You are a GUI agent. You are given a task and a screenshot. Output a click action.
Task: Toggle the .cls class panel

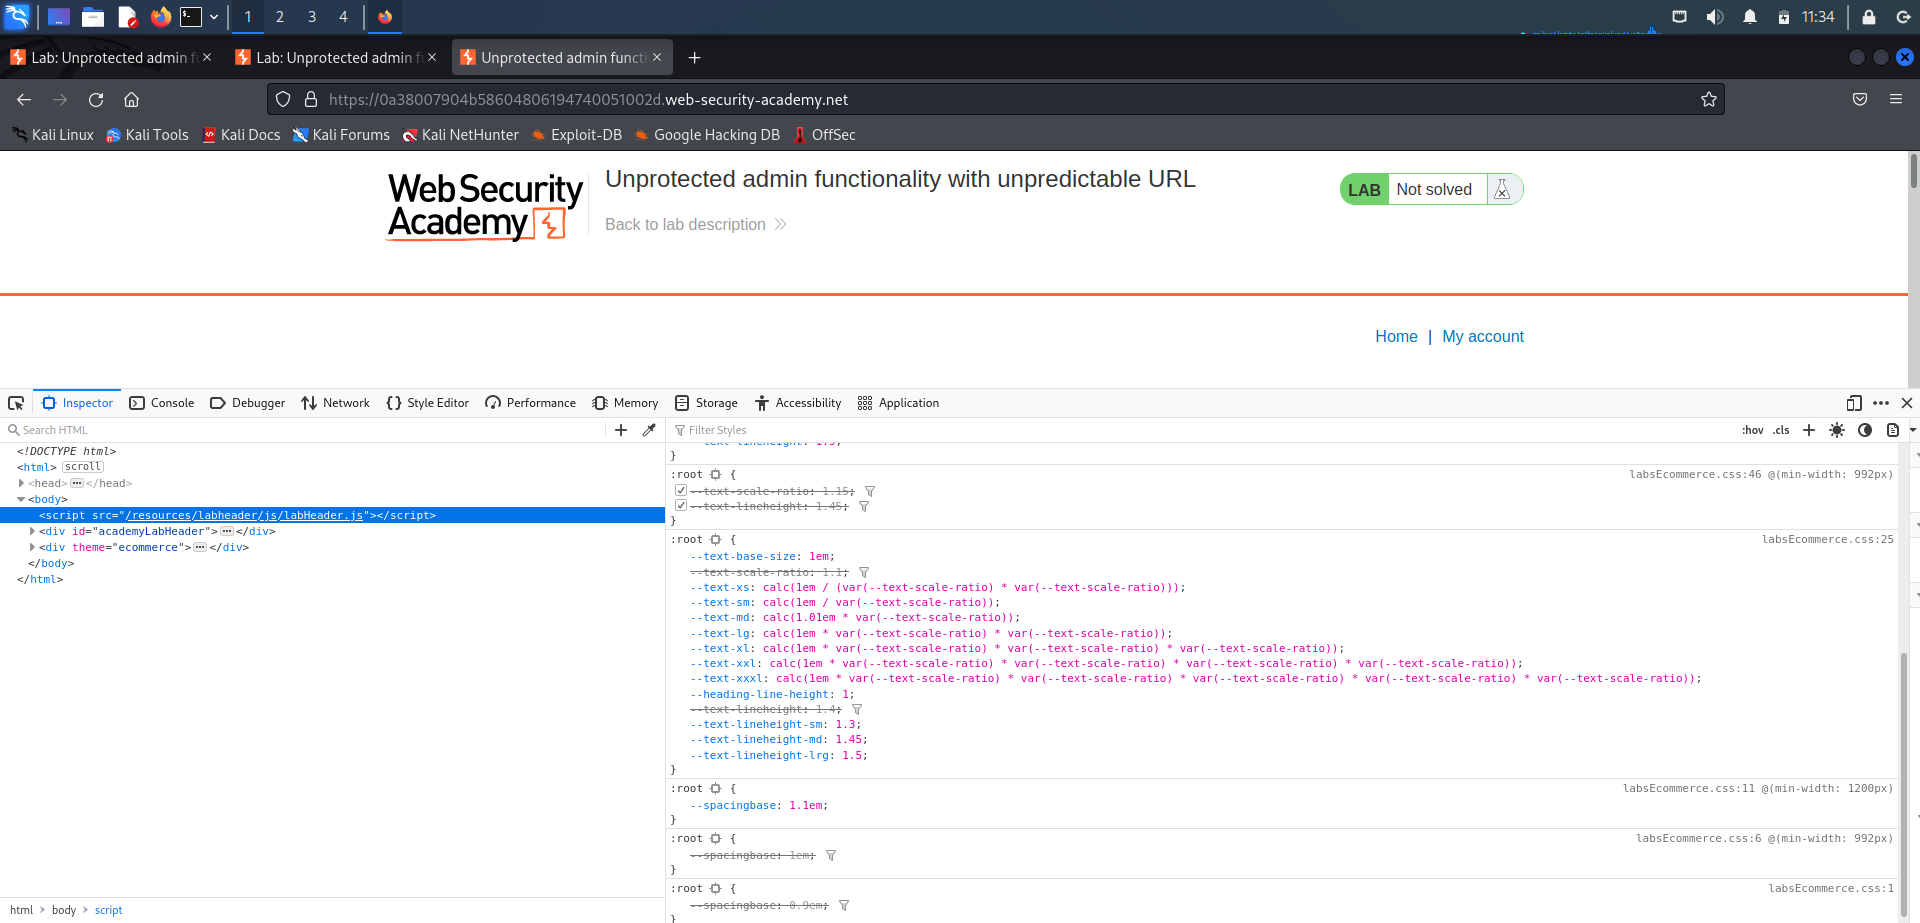pos(1781,430)
